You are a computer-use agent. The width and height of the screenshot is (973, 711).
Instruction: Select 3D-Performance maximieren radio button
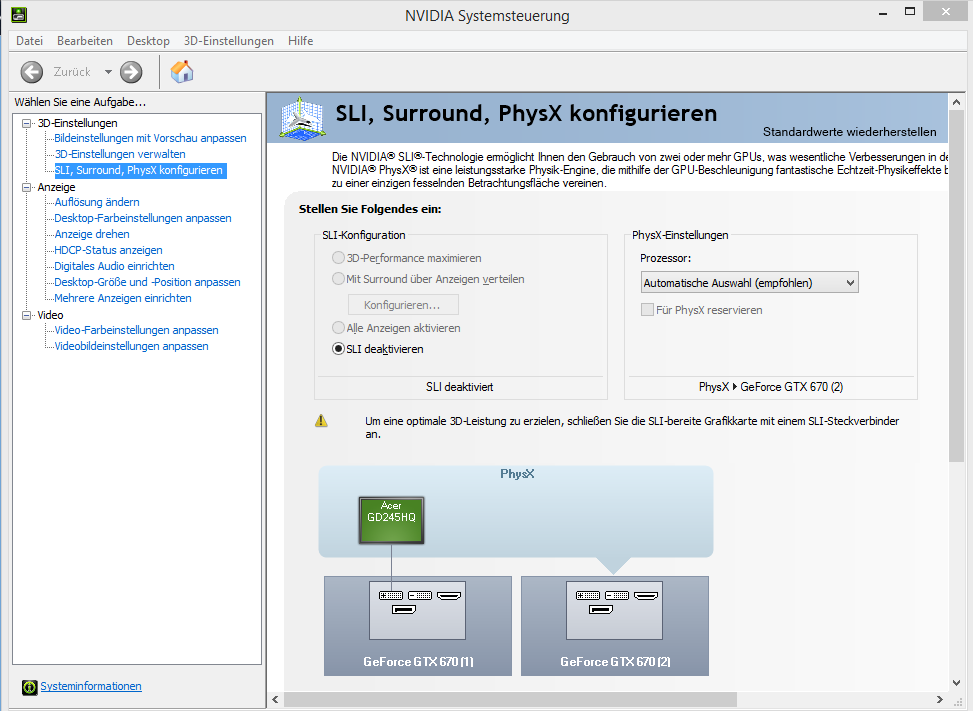click(x=338, y=257)
